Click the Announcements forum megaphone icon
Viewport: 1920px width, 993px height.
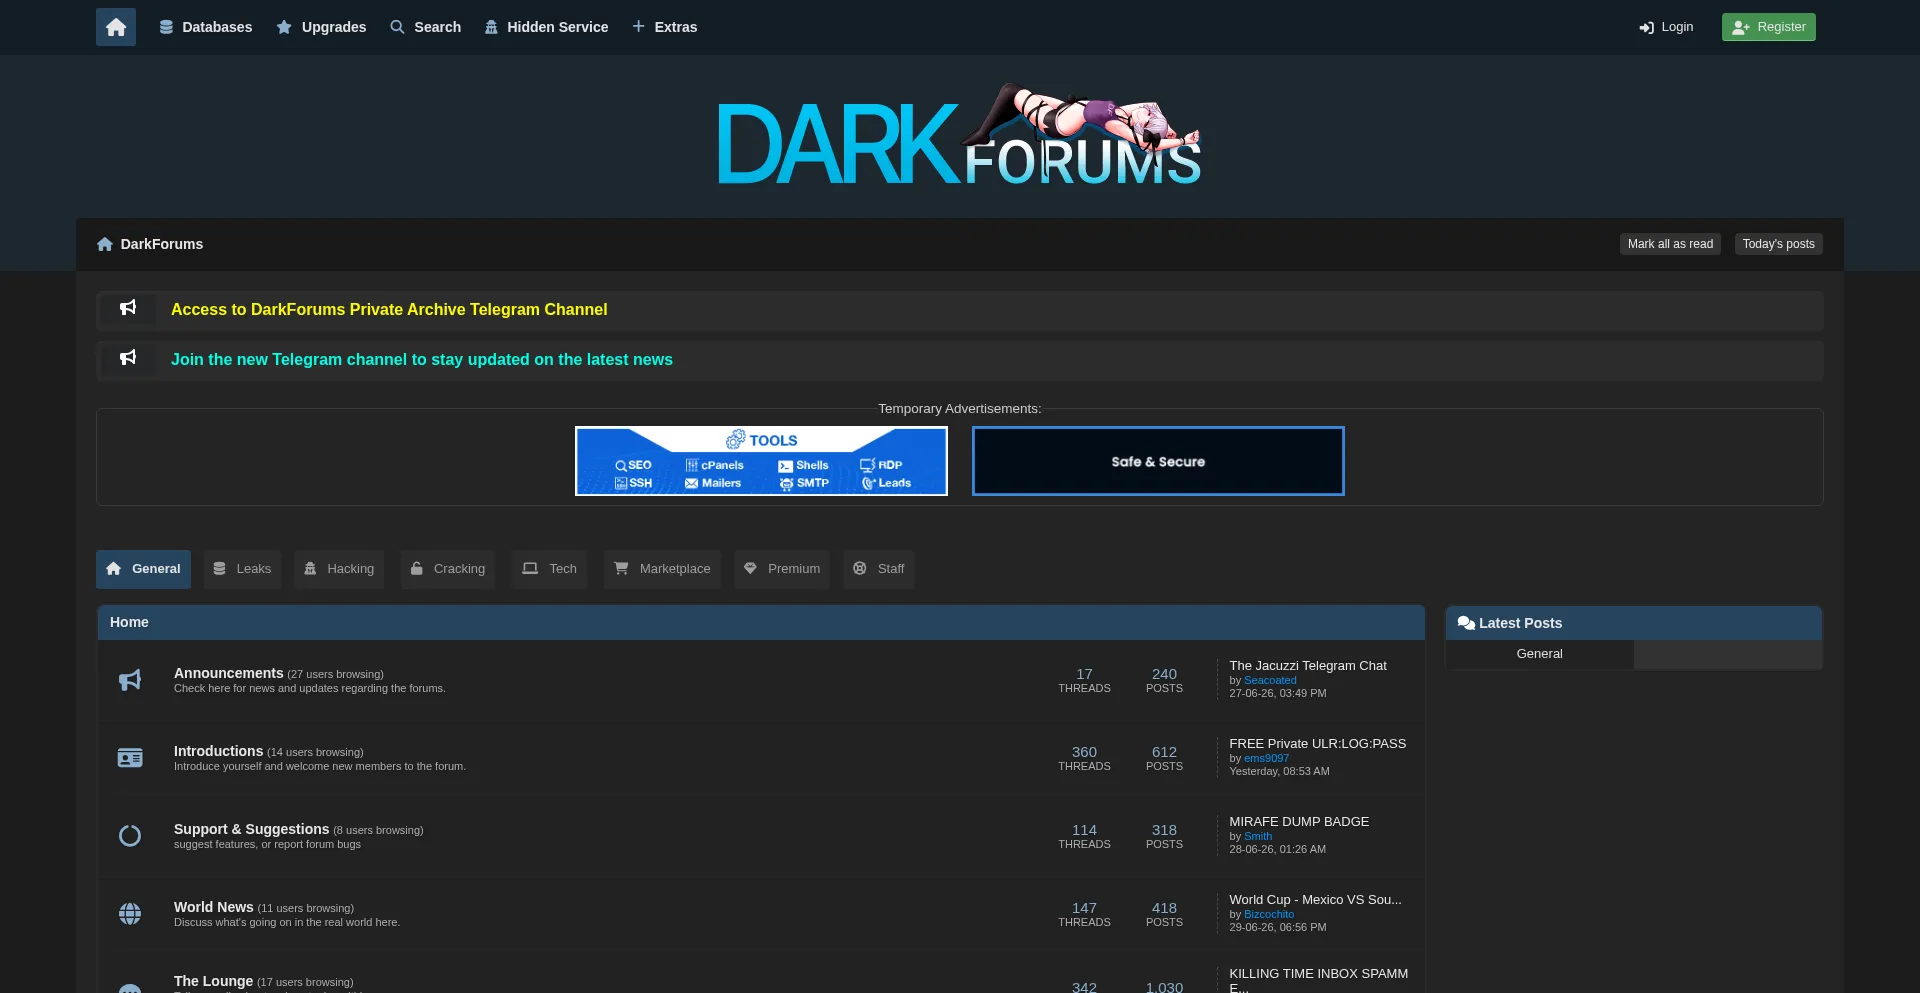[x=130, y=680]
